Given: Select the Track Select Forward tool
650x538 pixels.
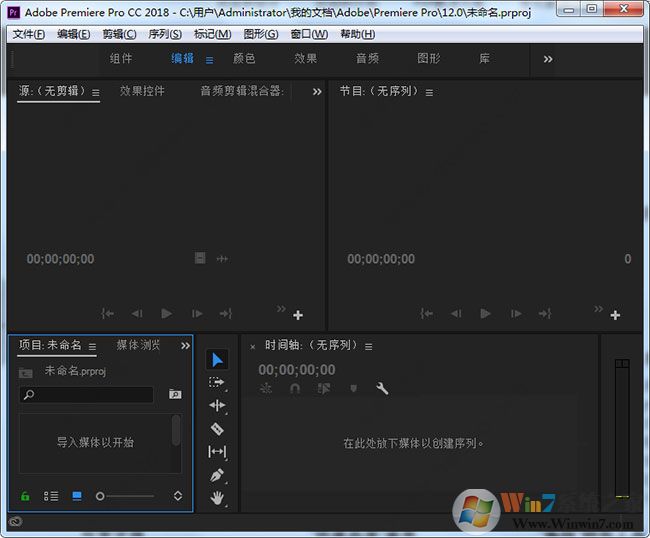Looking at the screenshot, I should click(218, 383).
